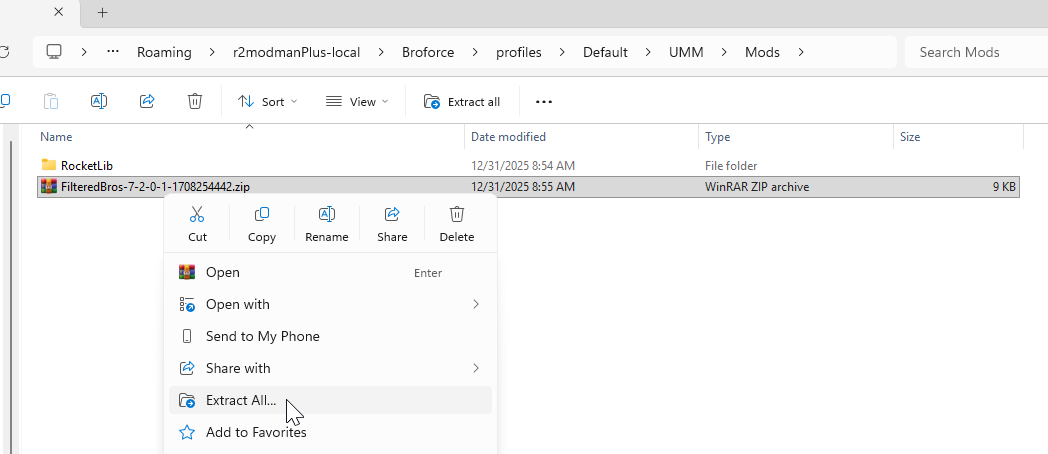Click the Rename icon in context menu

(326, 223)
